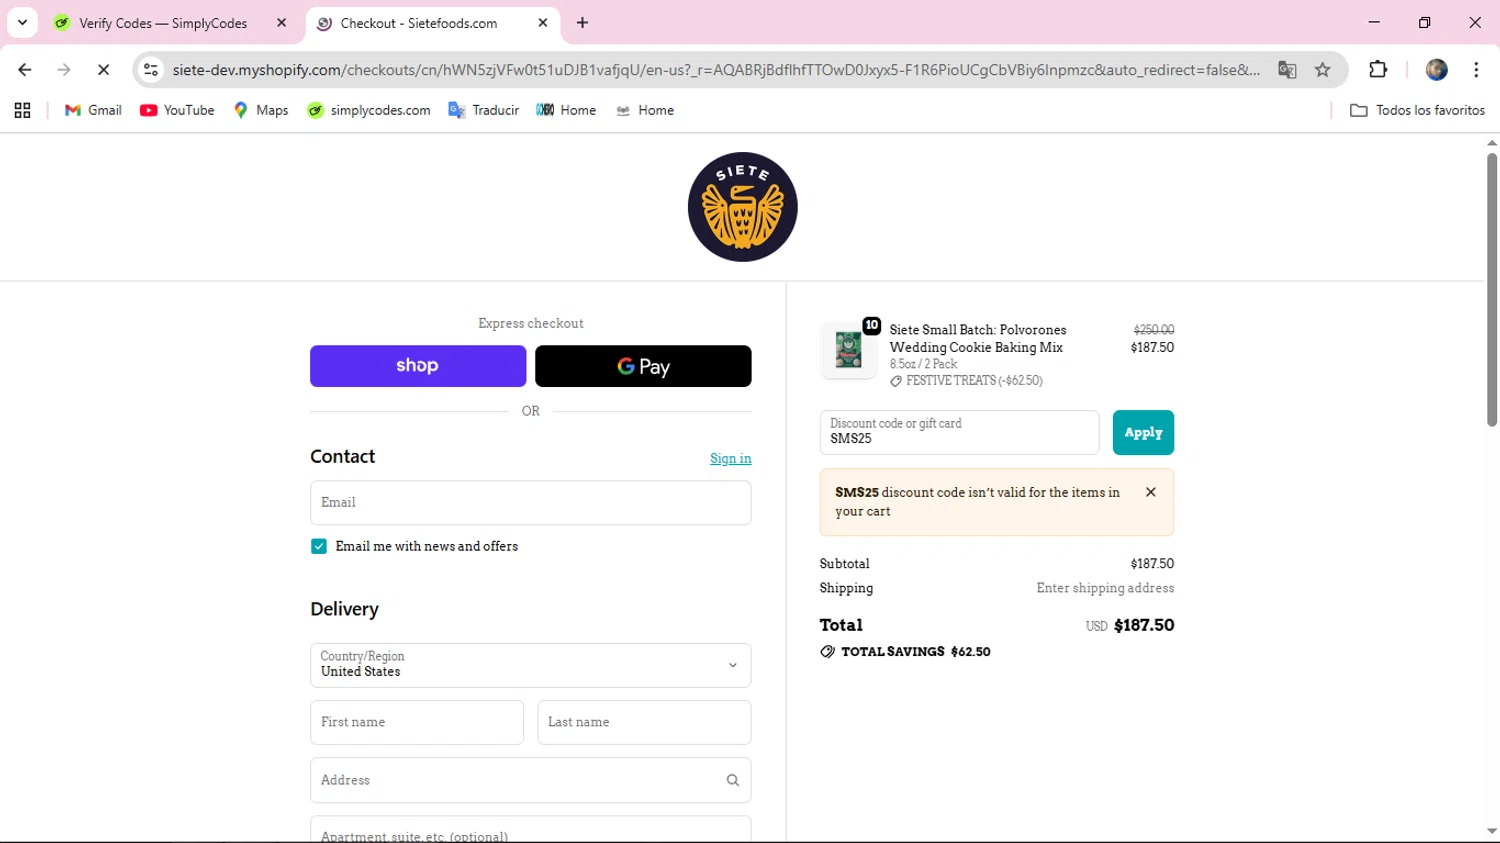This screenshot has height=843, width=1500.
Task: Switch to Verify Codes — SimplyCodes tab
Action: coord(165,23)
